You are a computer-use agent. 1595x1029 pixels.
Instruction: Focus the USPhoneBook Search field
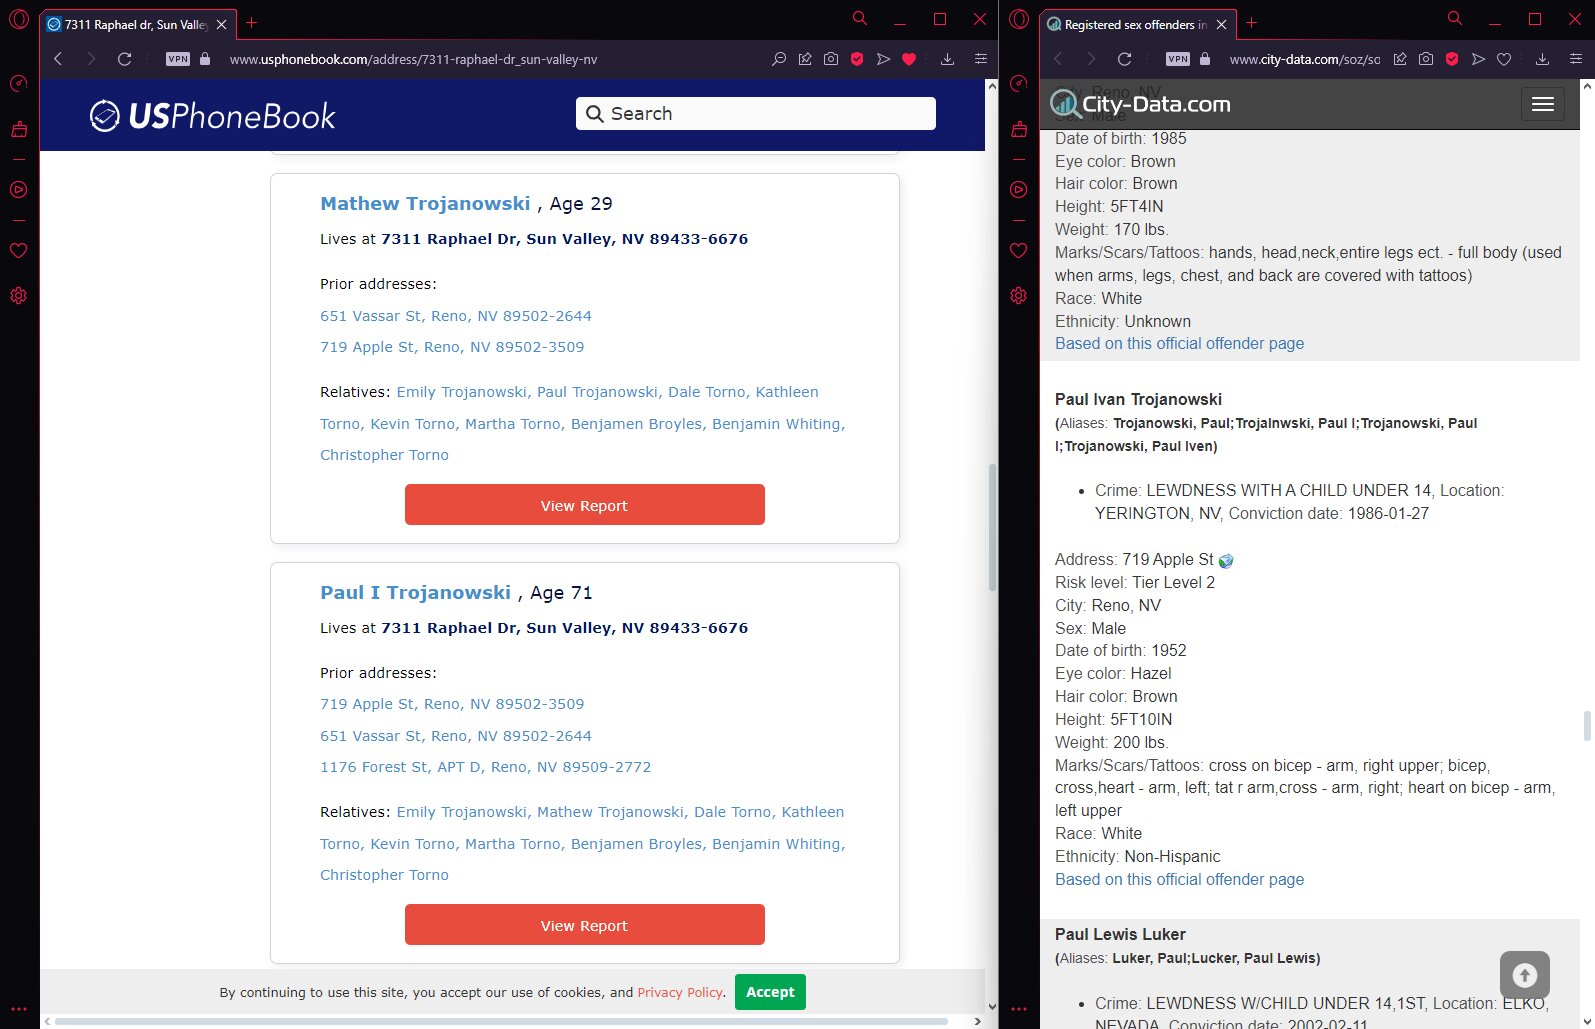pos(755,114)
